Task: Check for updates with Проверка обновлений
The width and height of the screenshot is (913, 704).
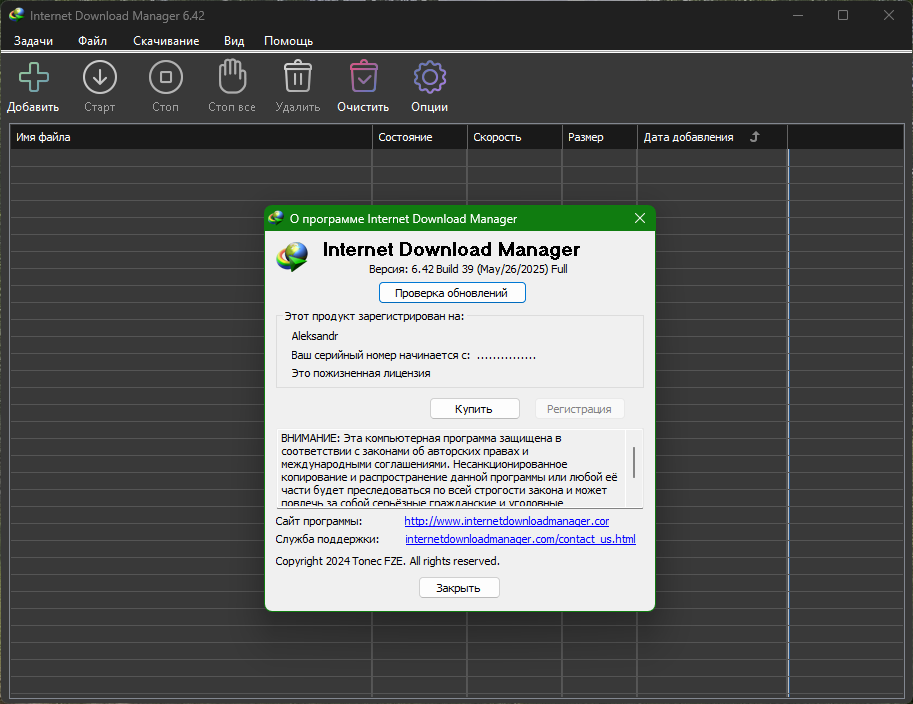Action: [452, 292]
